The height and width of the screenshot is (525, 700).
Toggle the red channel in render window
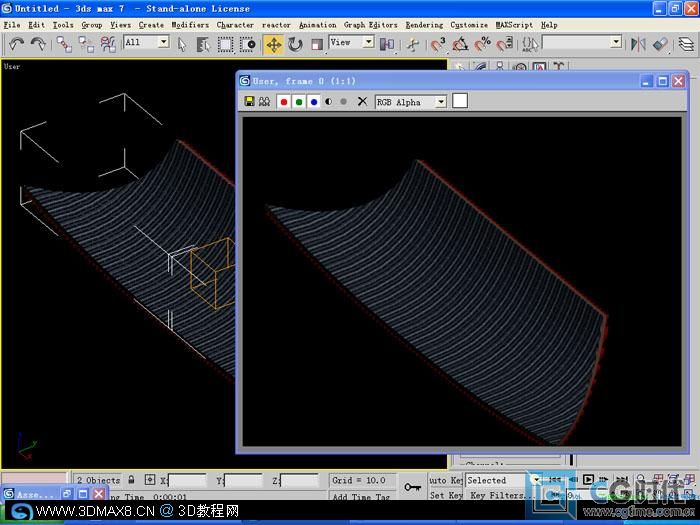283,102
